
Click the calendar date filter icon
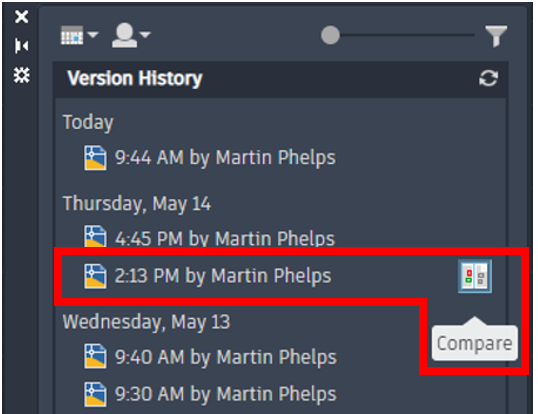[x=72, y=35]
